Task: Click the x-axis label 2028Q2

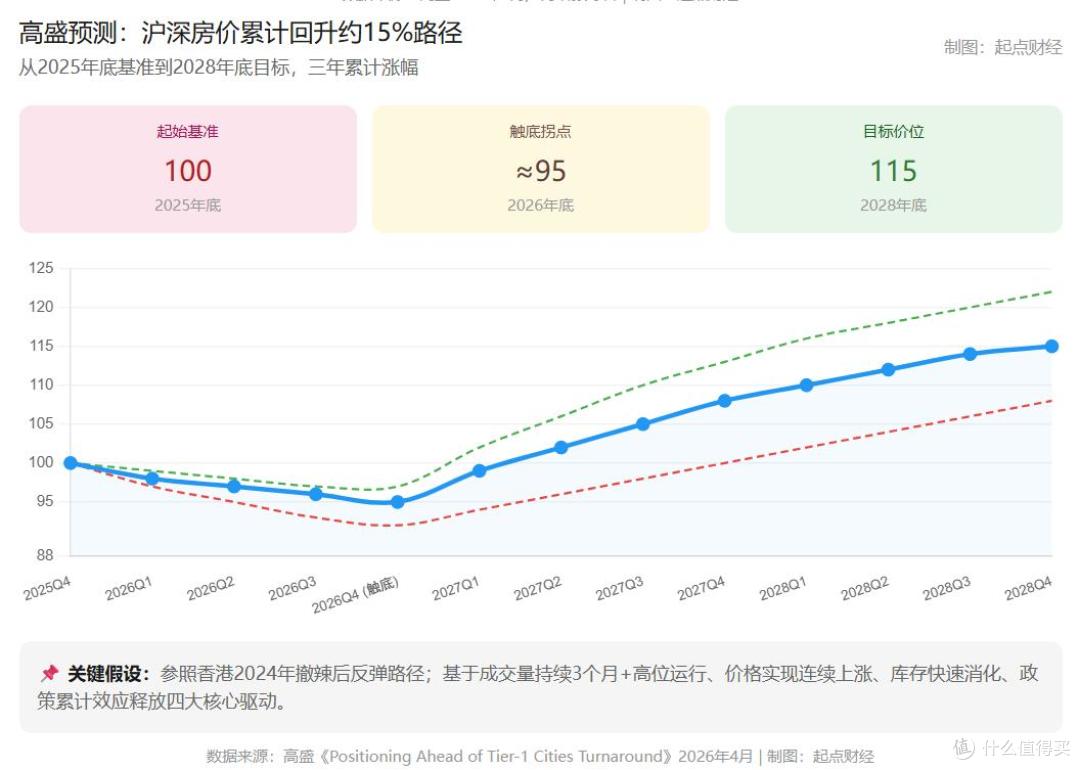Action: click(864, 589)
